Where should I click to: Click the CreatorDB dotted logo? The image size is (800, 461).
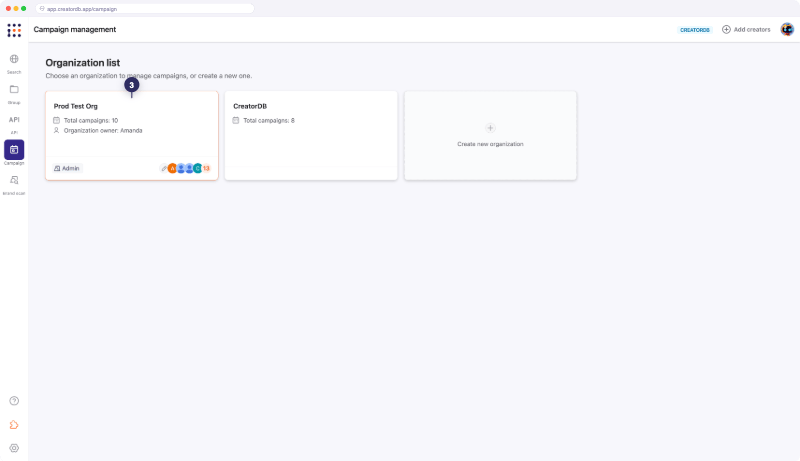click(x=14, y=30)
